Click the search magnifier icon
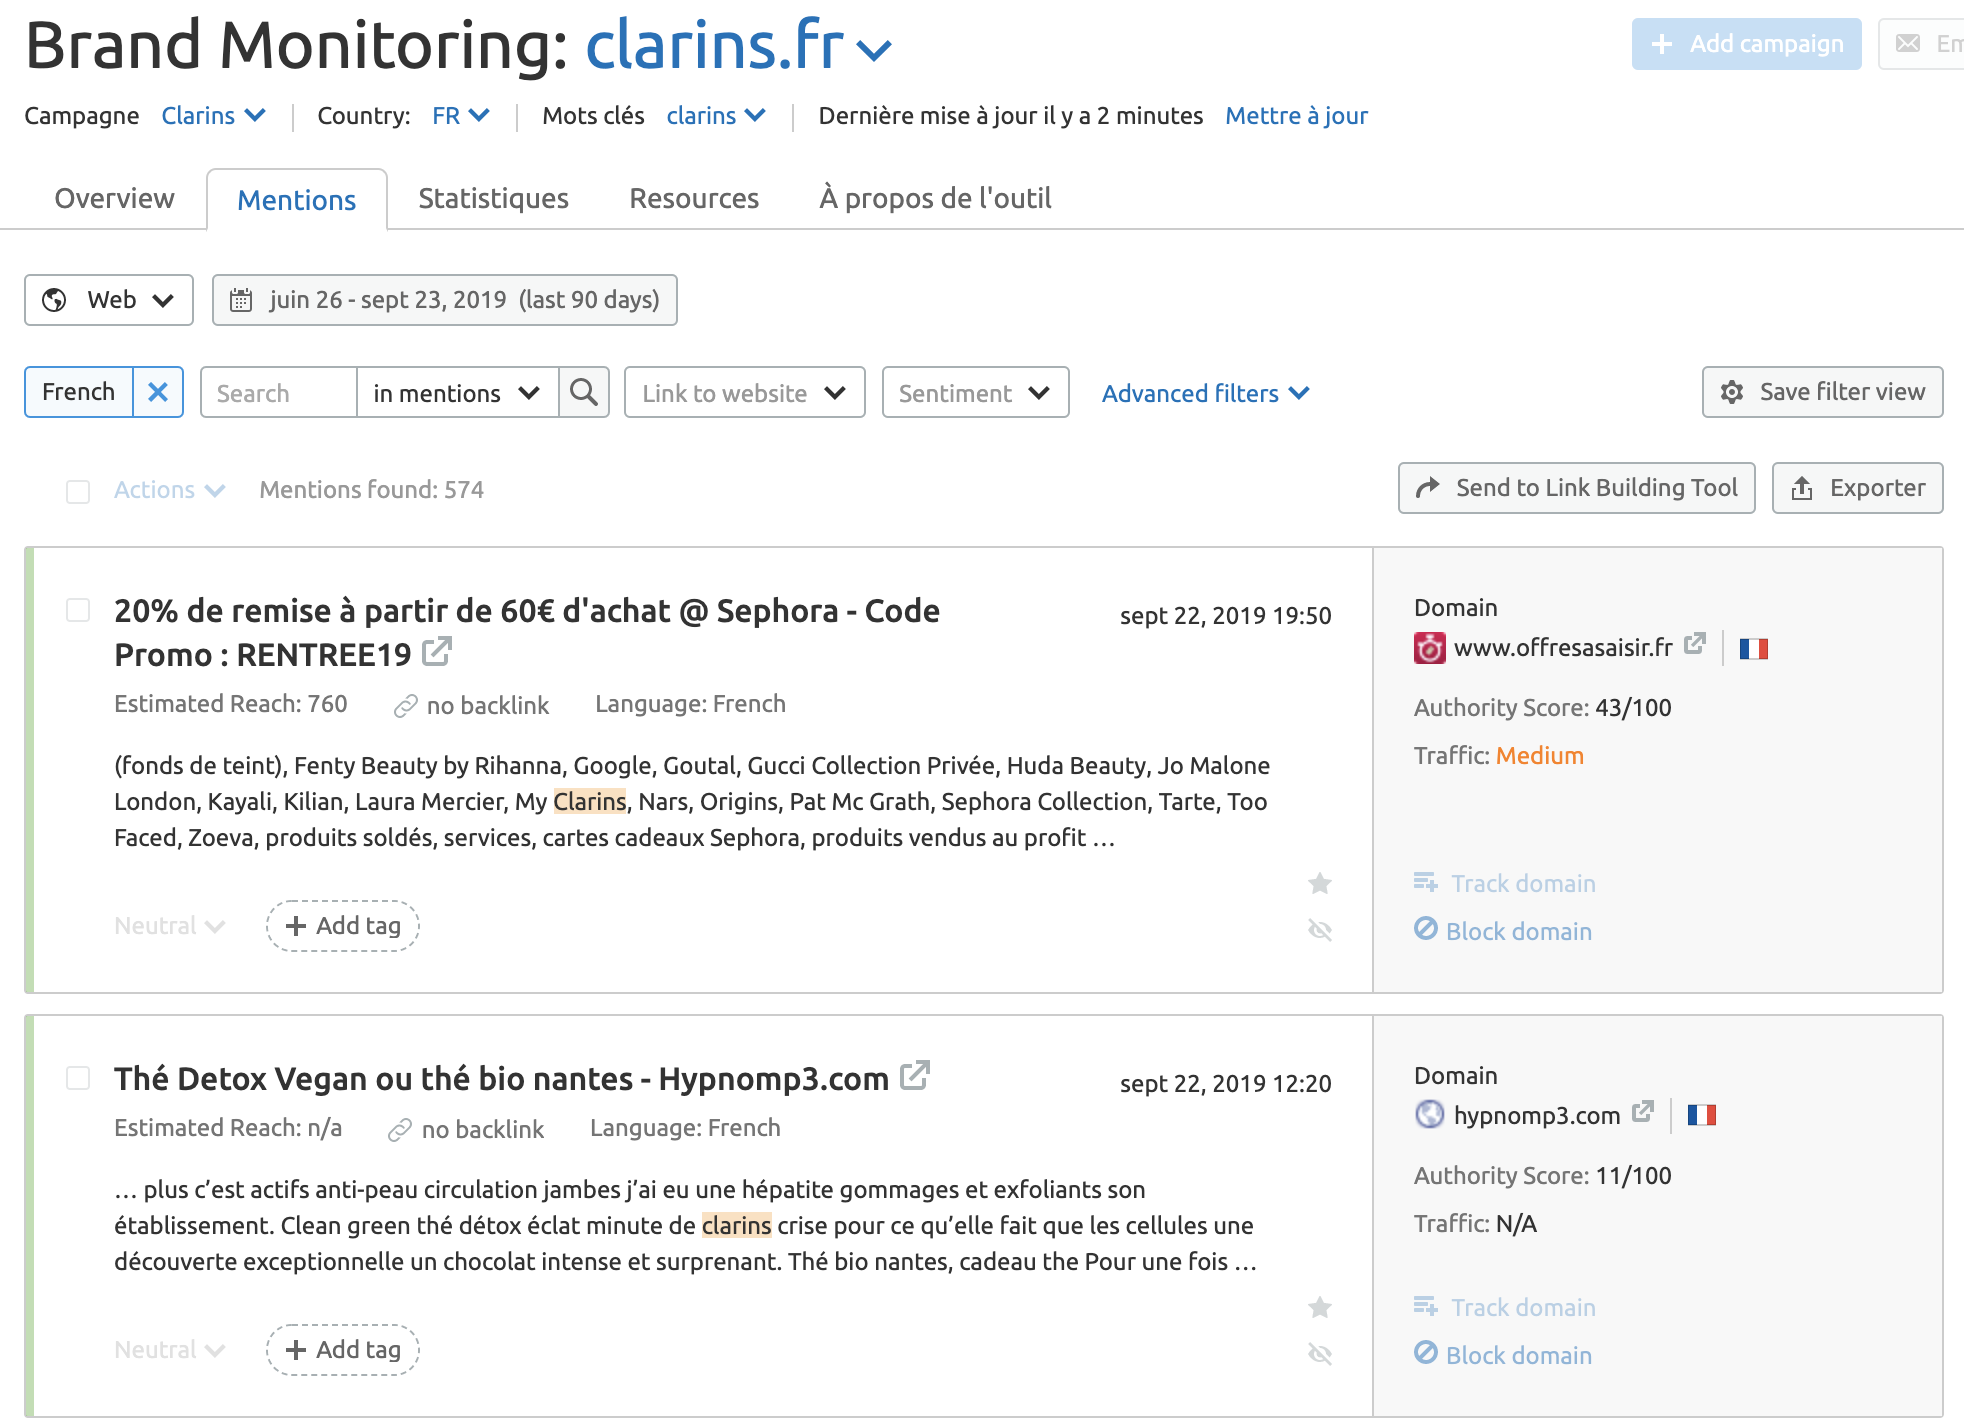The height and width of the screenshot is (1424, 1964). tap(584, 393)
